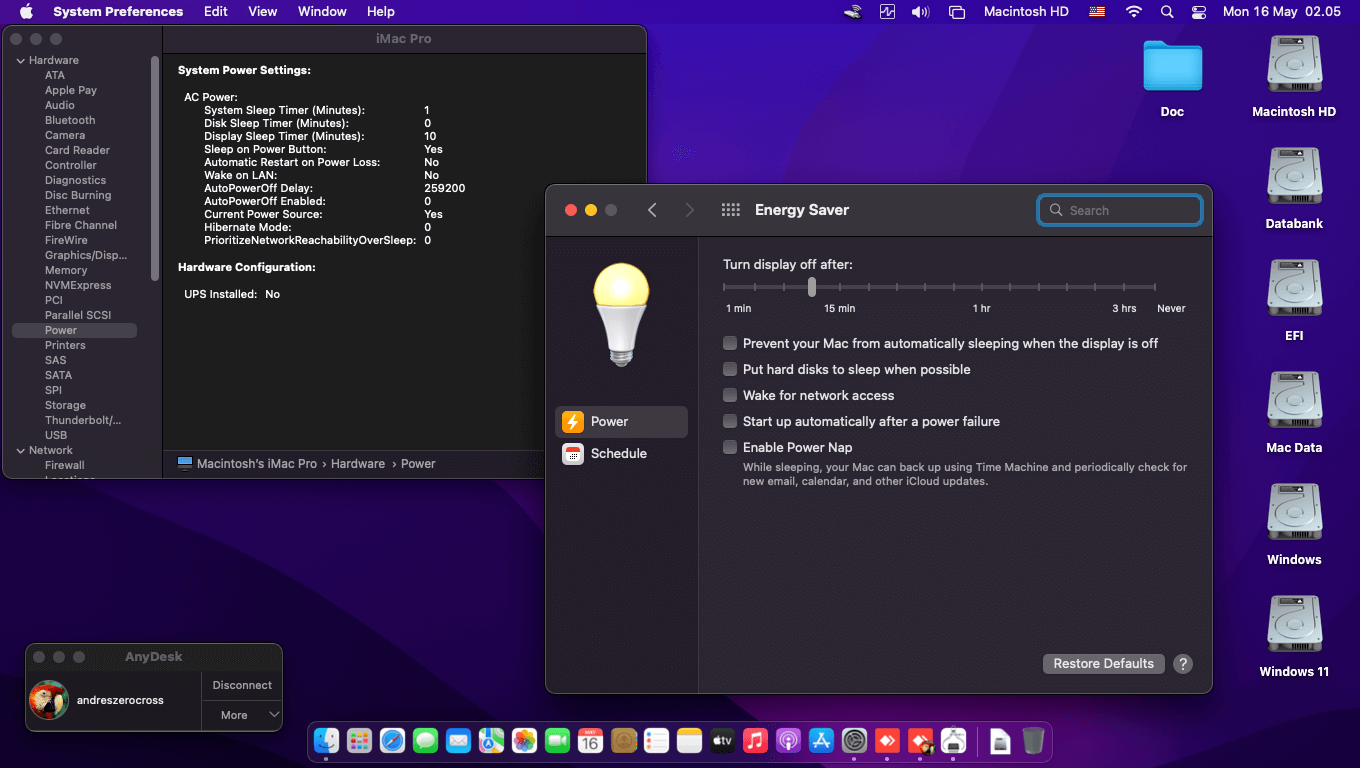This screenshot has height=768, width=1360.
Task: Click the Restore Defaults button
Action: (1103, 664)
